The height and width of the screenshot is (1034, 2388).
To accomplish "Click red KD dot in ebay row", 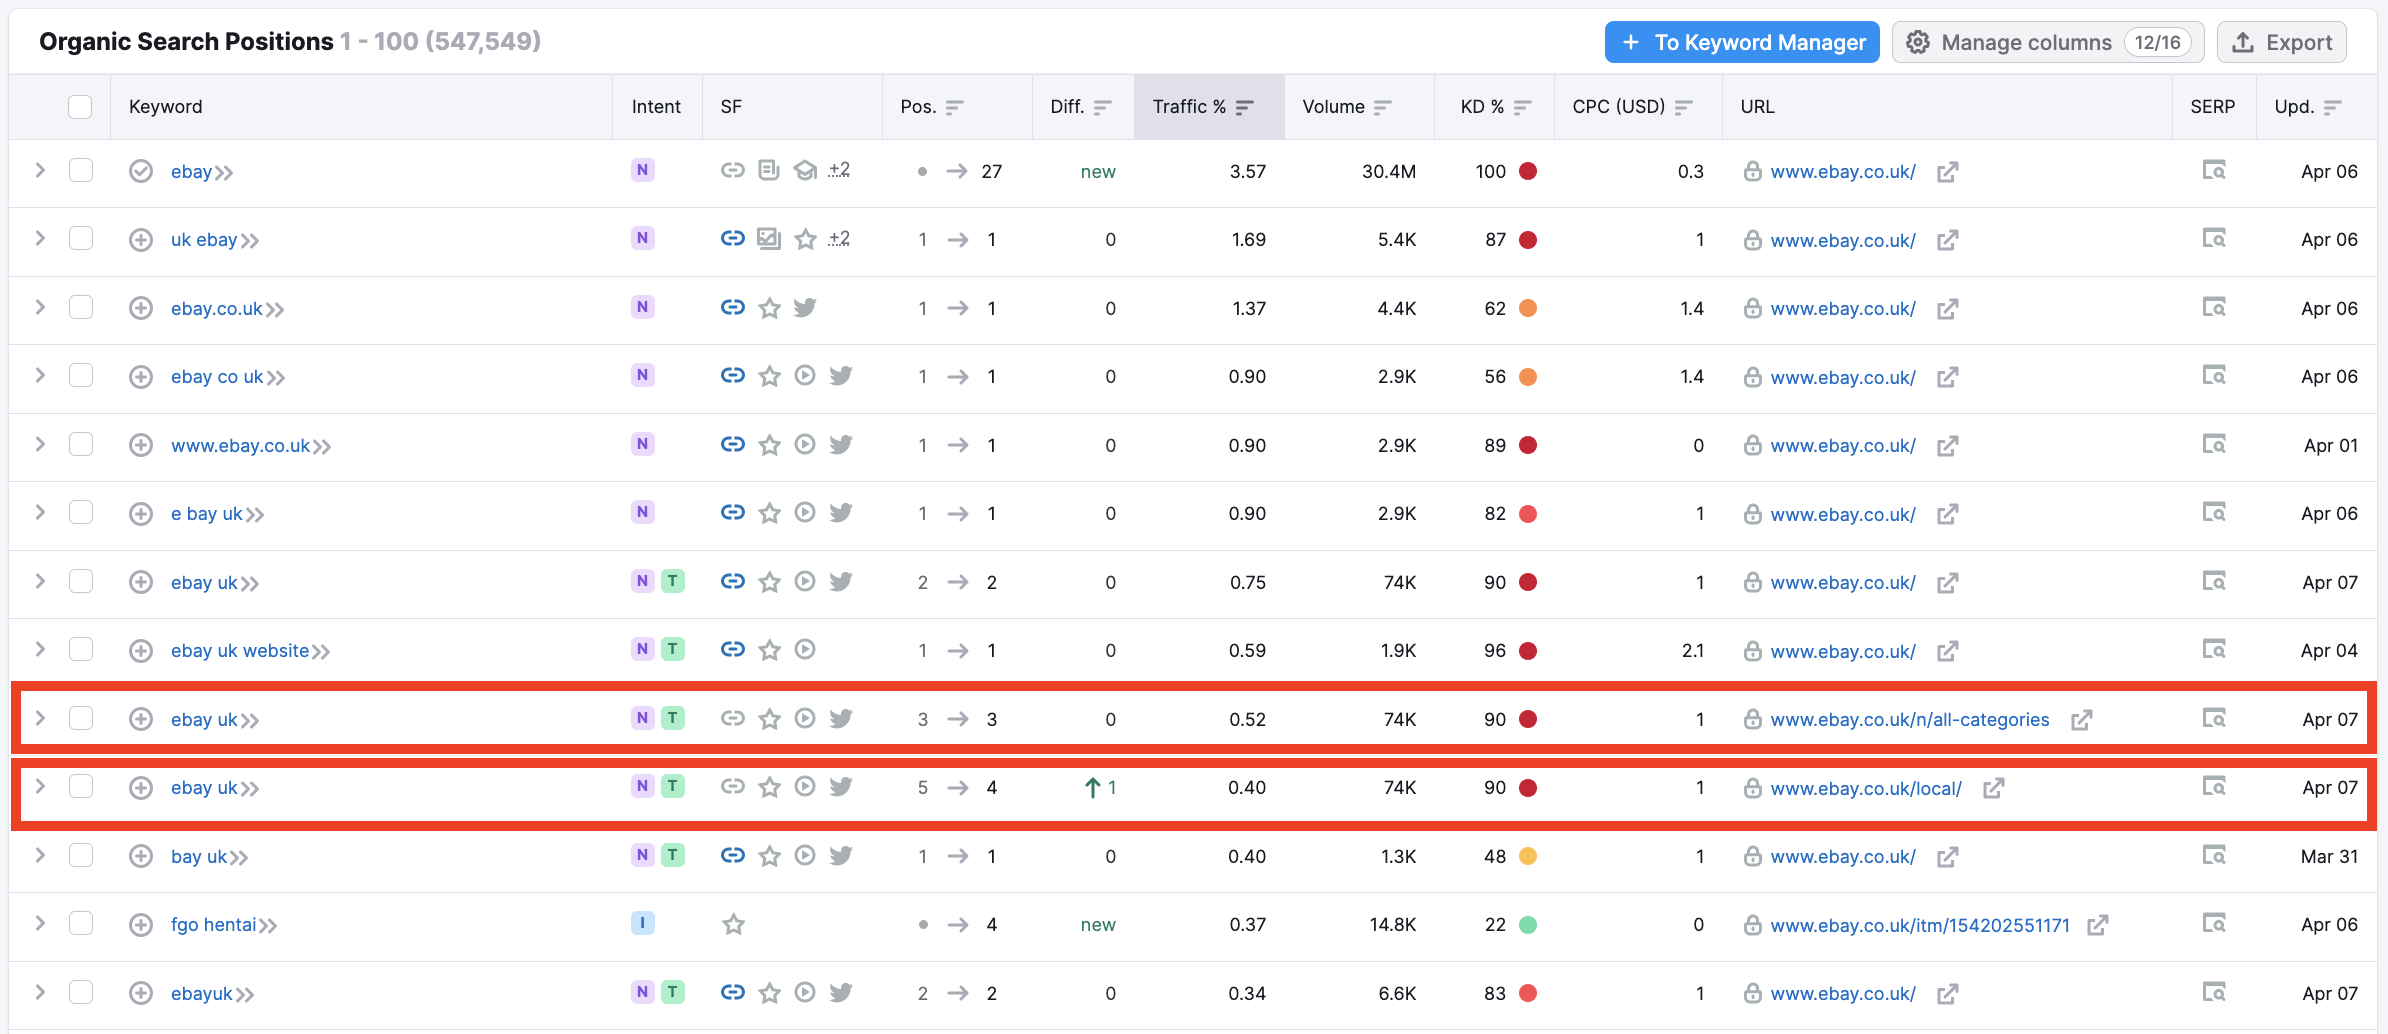I will [x=1528, y=171].
